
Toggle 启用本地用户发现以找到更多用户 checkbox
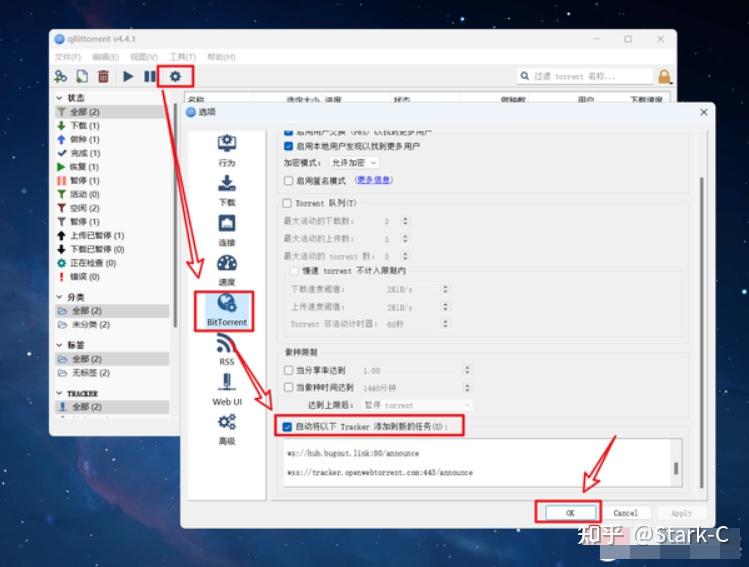[x=288, y=146]
